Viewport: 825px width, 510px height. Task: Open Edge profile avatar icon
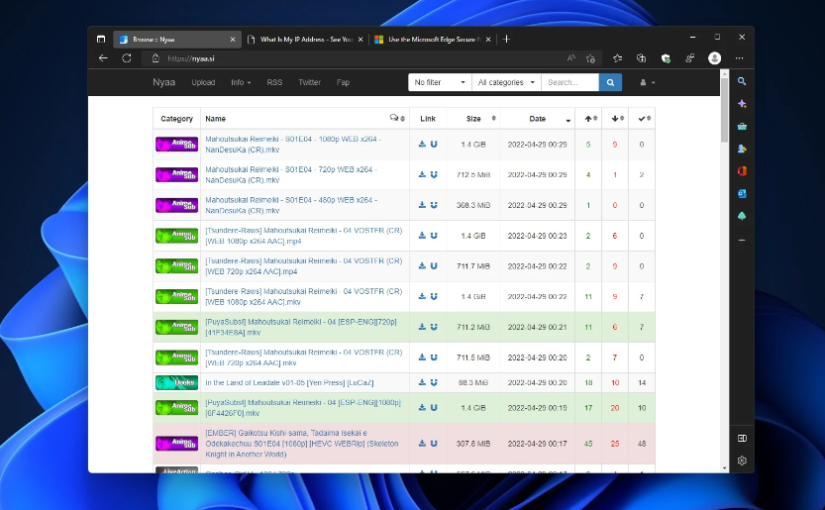click(714, 58)
